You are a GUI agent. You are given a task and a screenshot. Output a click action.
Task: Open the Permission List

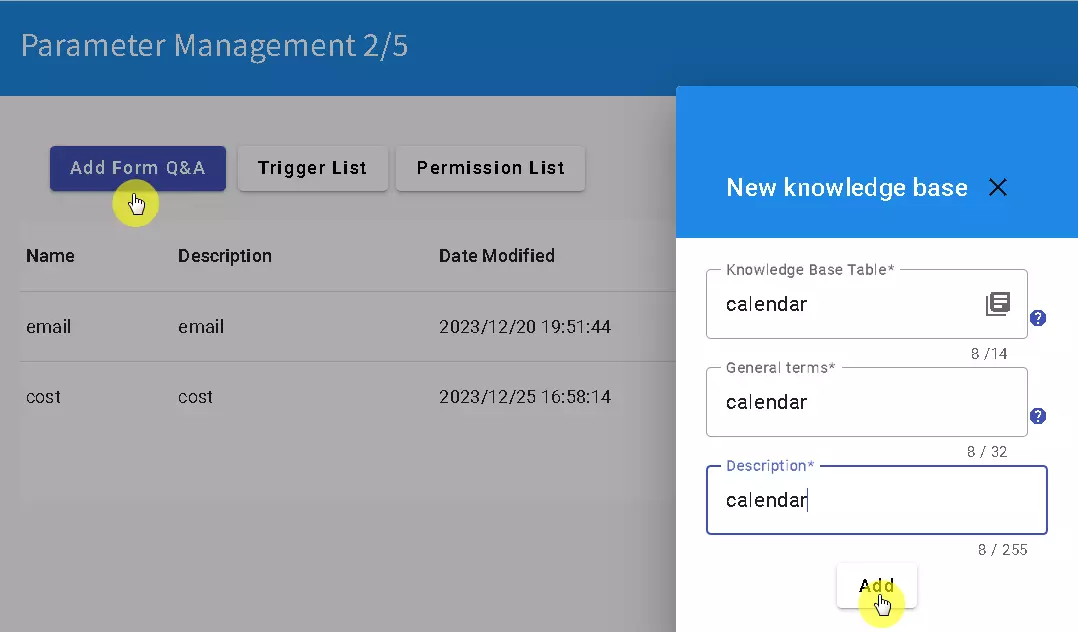pos(490,168)
